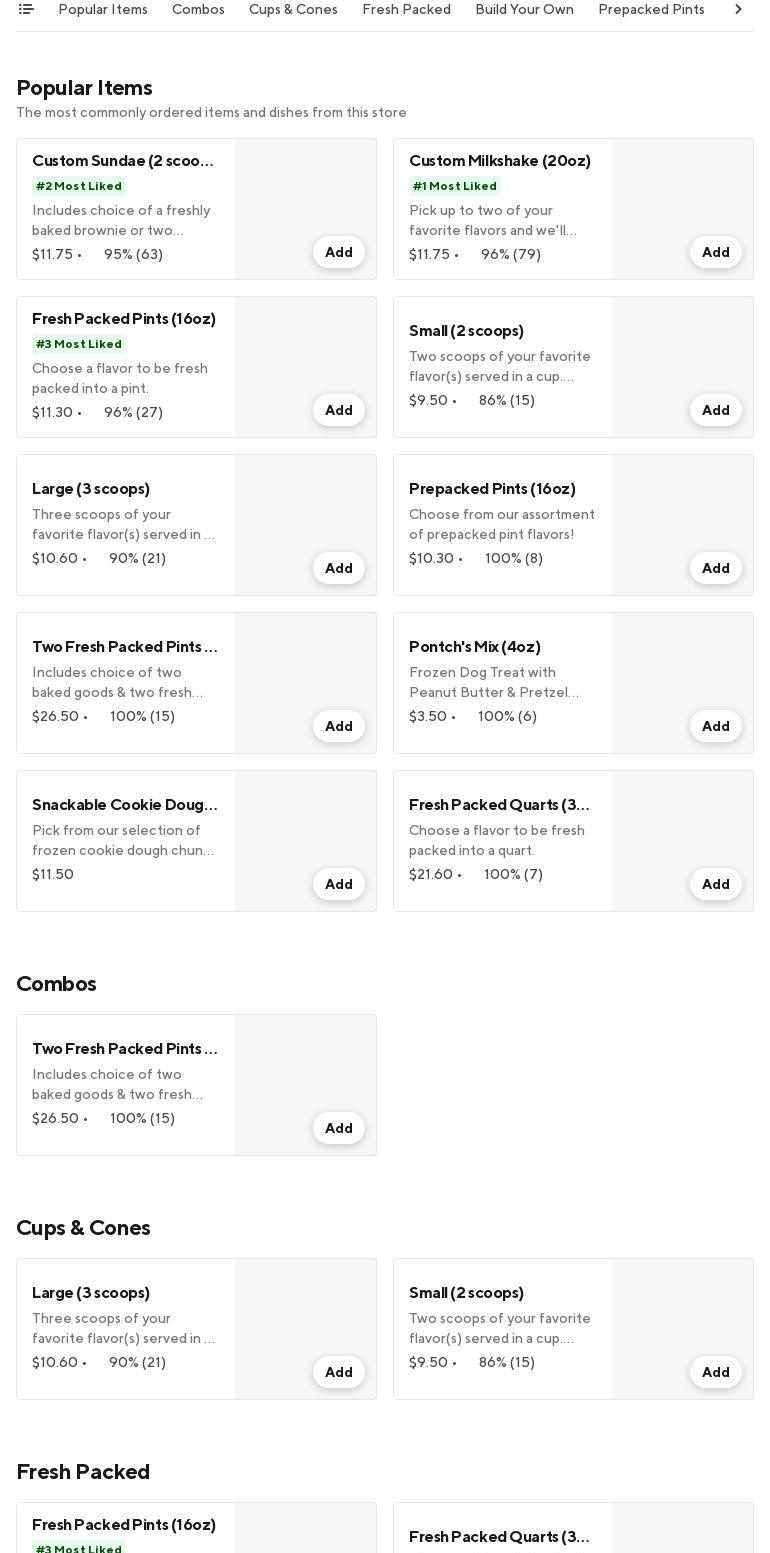Select the Cups & Cones tab
This screenshot has width=770, height=1553.
tap(293, 9)
